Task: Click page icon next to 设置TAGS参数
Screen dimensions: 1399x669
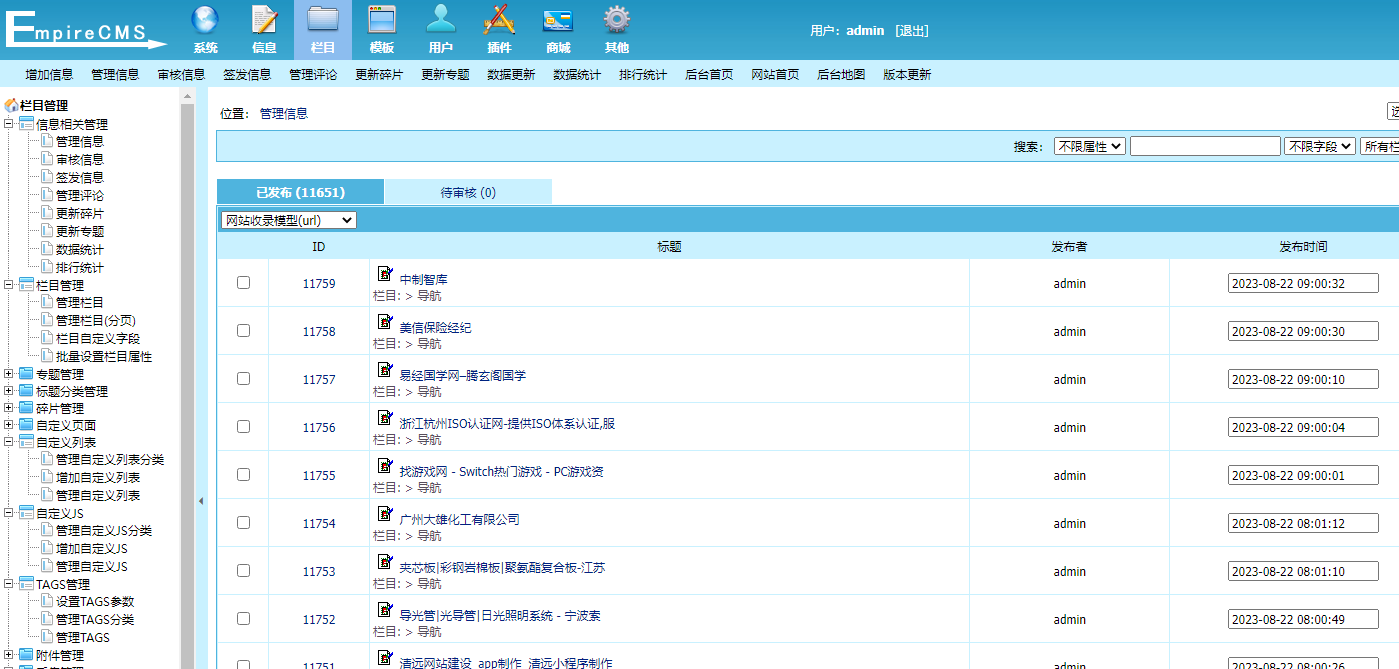Action: coord(46,601)
